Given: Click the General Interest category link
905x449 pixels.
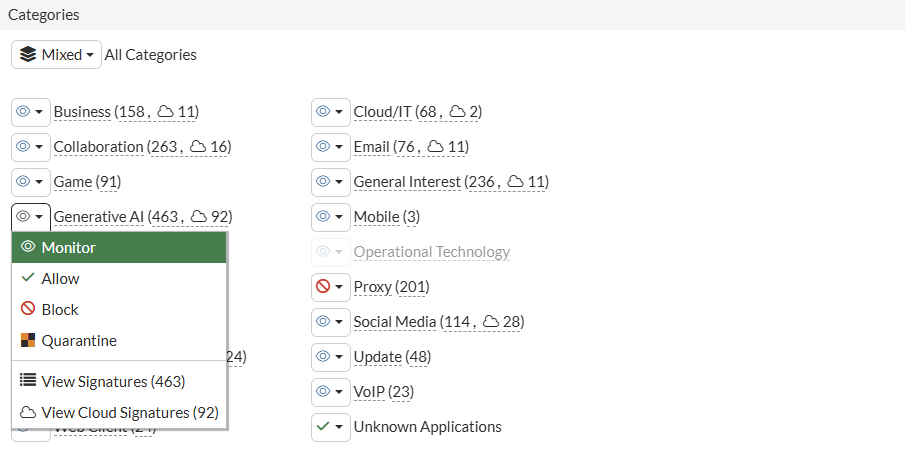Looking at the screenshot, I should coord(407,182).
